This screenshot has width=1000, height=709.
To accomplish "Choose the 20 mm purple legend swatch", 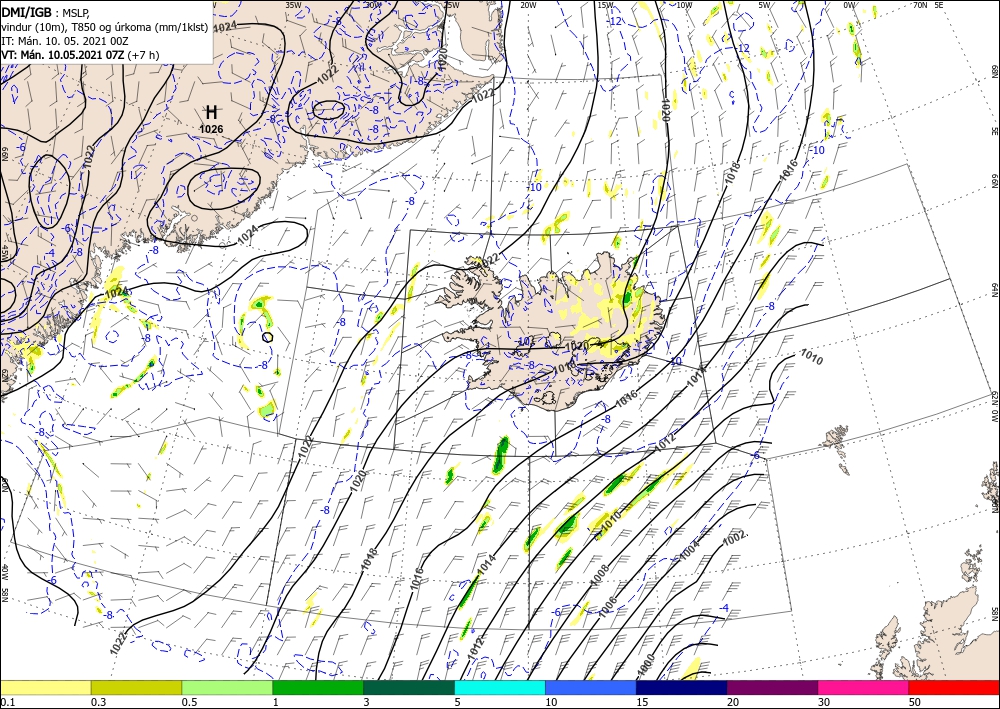I will tap(772, 687).
